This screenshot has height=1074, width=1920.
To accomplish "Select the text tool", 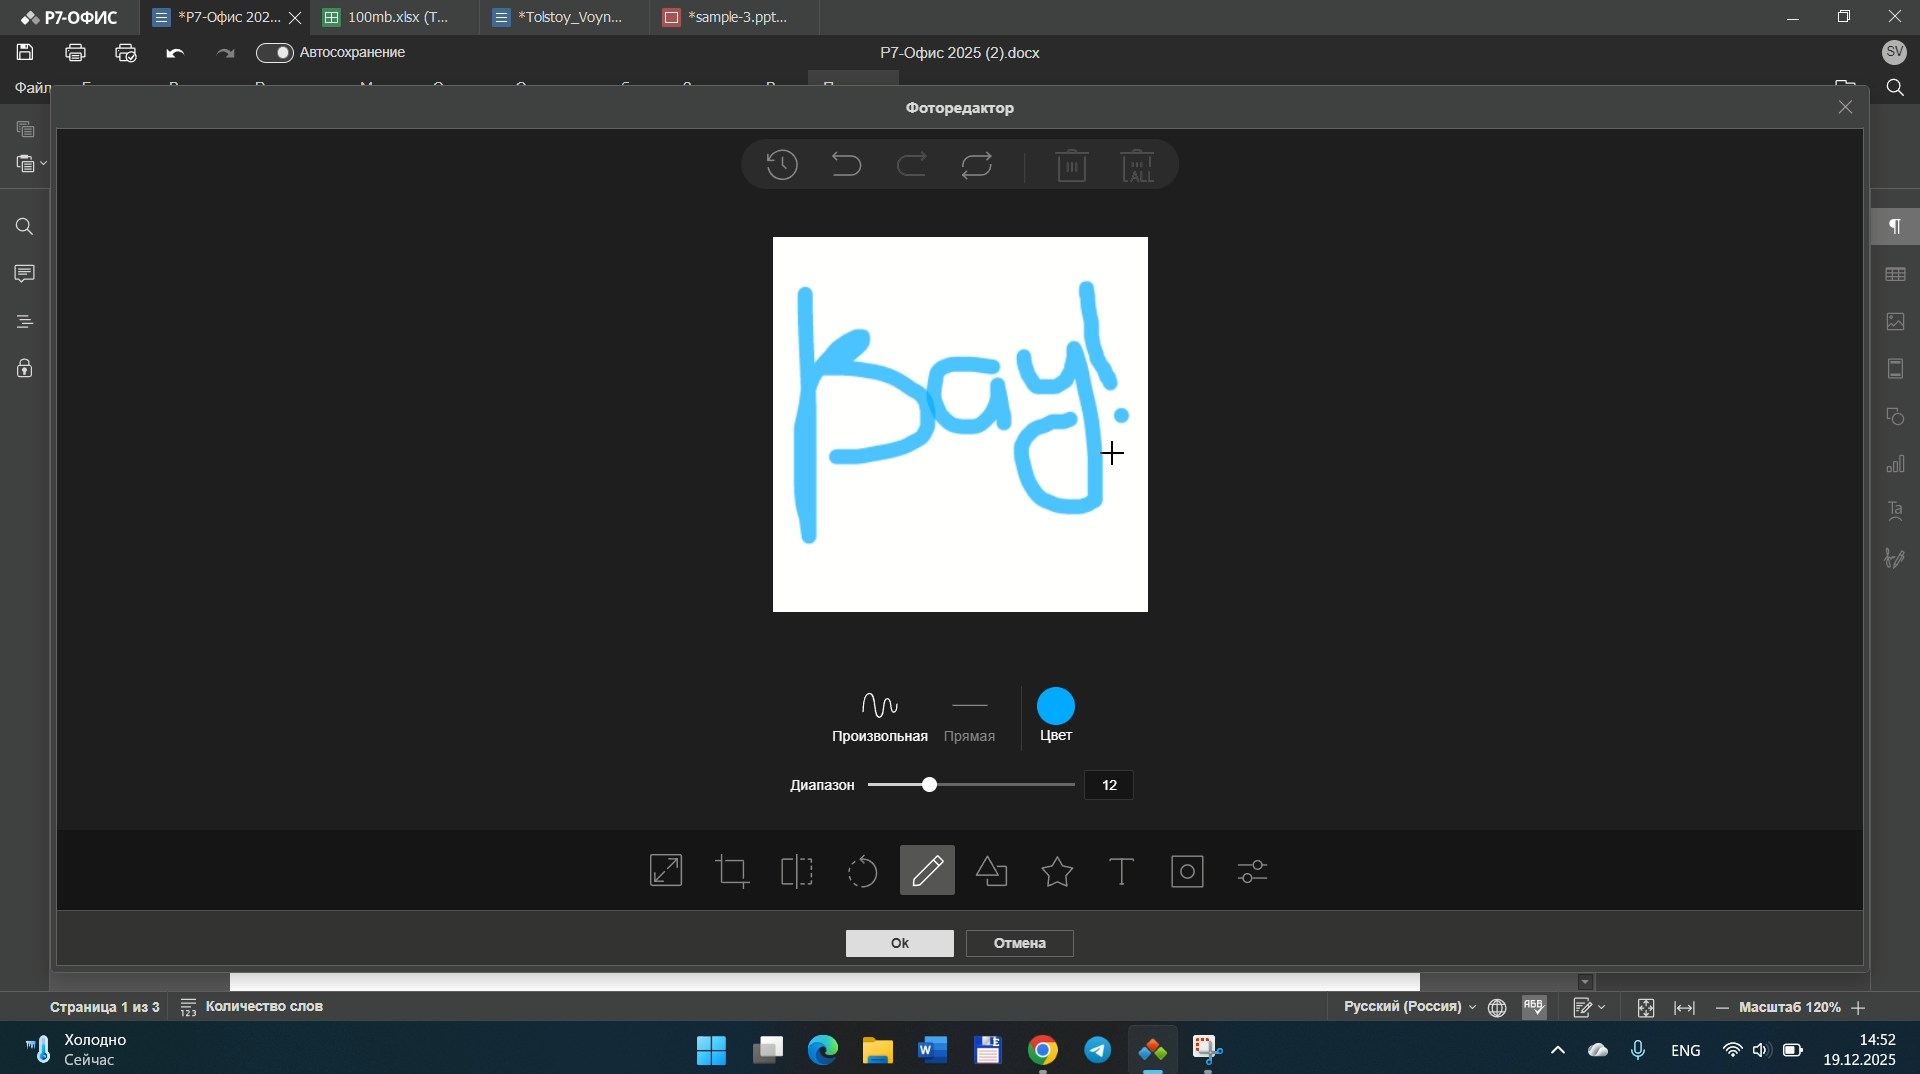I will tap(1122, 872).
